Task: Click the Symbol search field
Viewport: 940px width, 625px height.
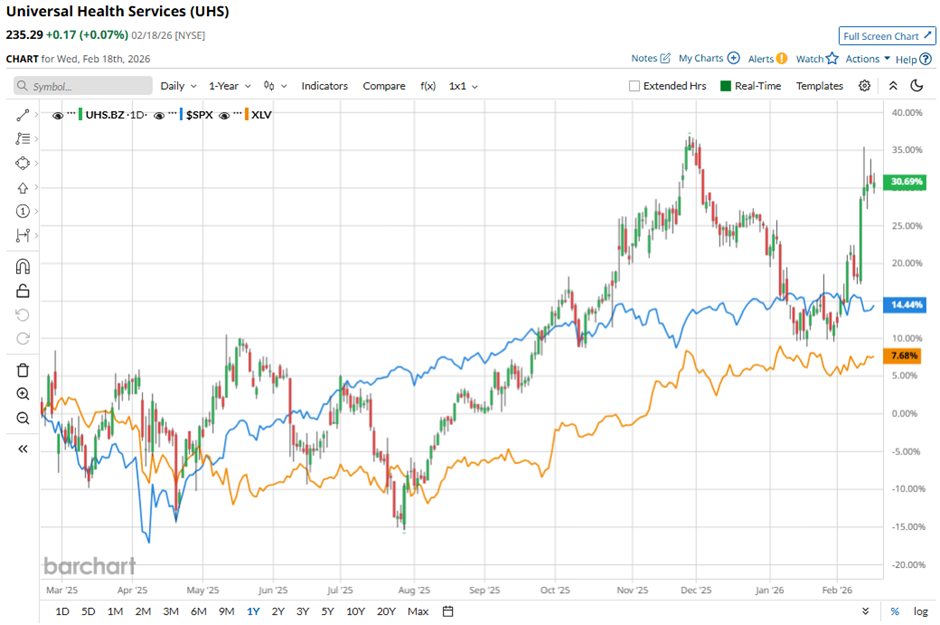Action: click(x=85, y=86)
